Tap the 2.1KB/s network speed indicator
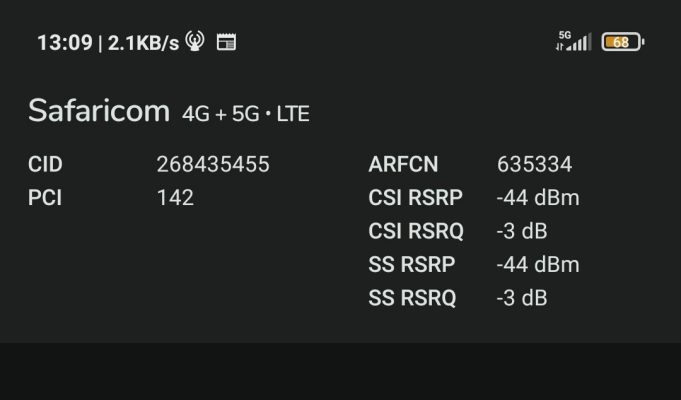681x400 pixels. pyautogui.click(x=143, y=43)
